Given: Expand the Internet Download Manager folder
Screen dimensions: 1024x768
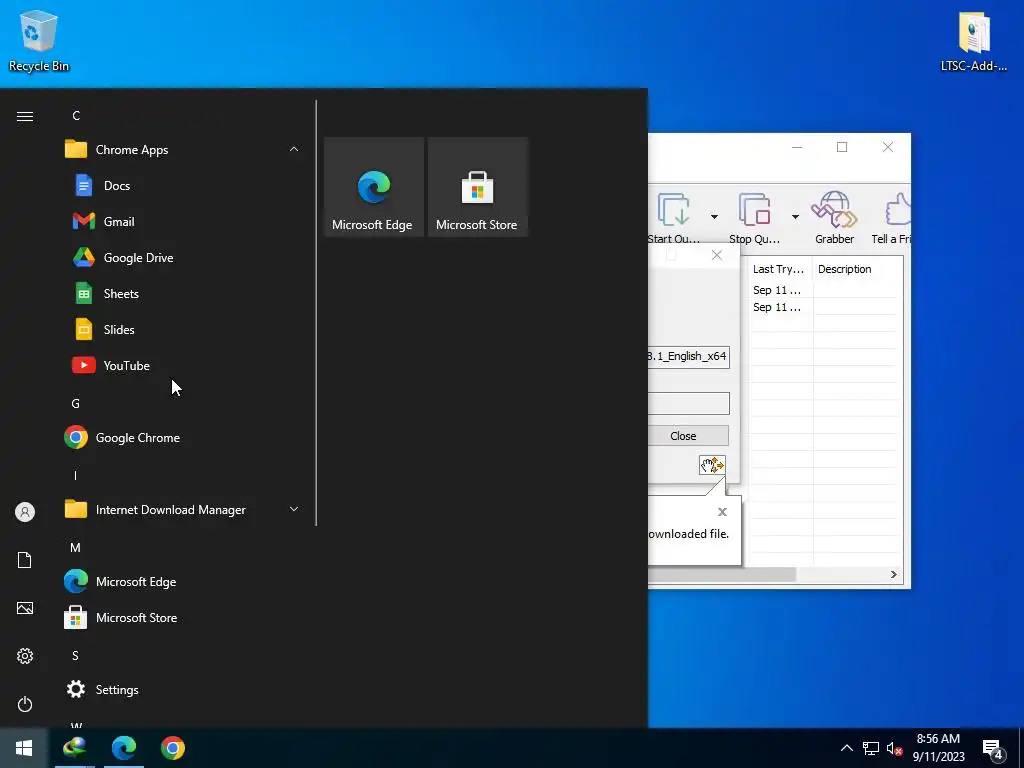Looking at the screenshot, I should coord(294,509).
